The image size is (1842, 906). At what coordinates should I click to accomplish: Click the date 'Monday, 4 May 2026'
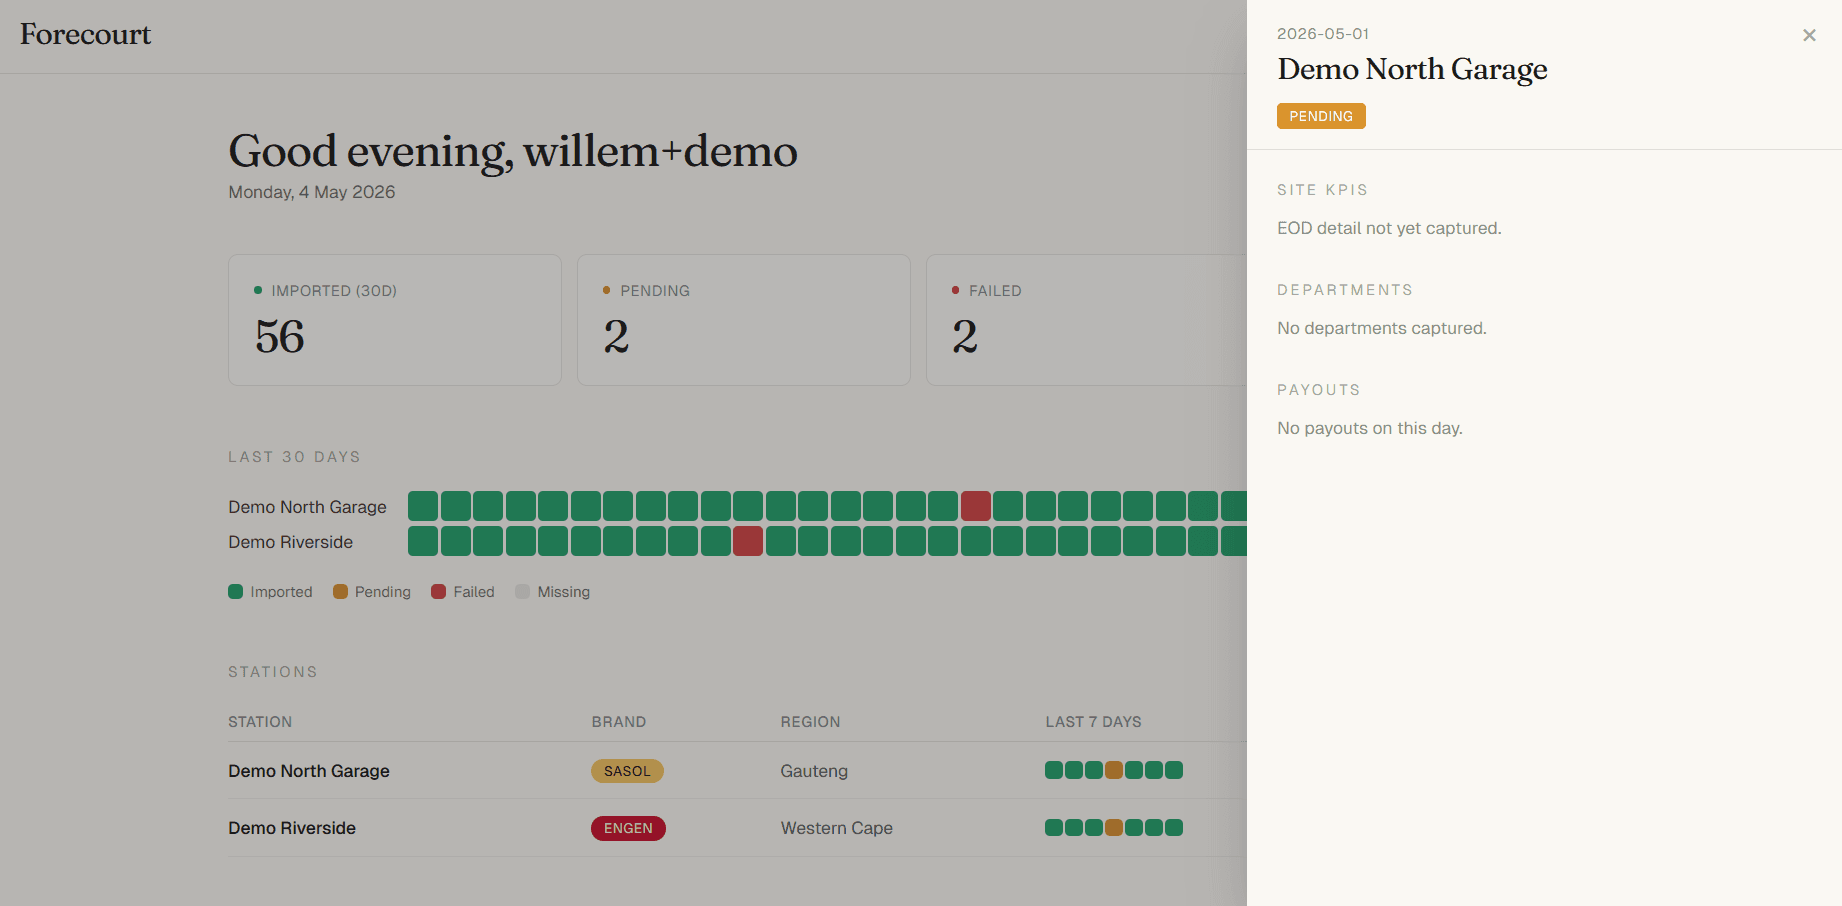[312, 192]
